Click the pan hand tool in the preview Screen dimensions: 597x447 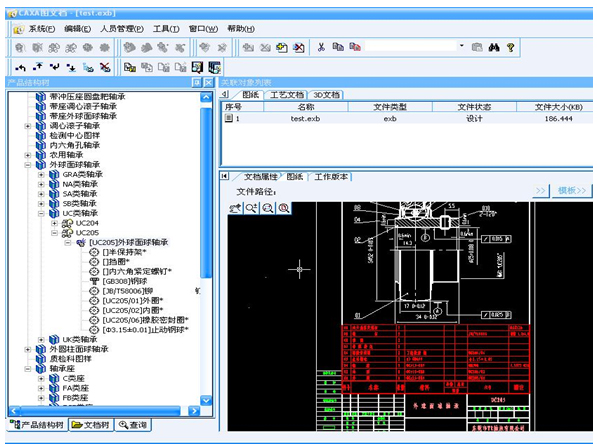(235, 208)
